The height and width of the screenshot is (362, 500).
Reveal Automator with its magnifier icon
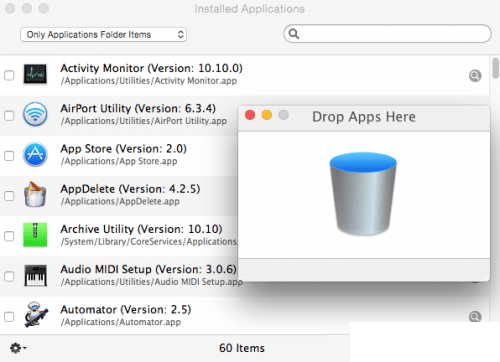[475, 317]
